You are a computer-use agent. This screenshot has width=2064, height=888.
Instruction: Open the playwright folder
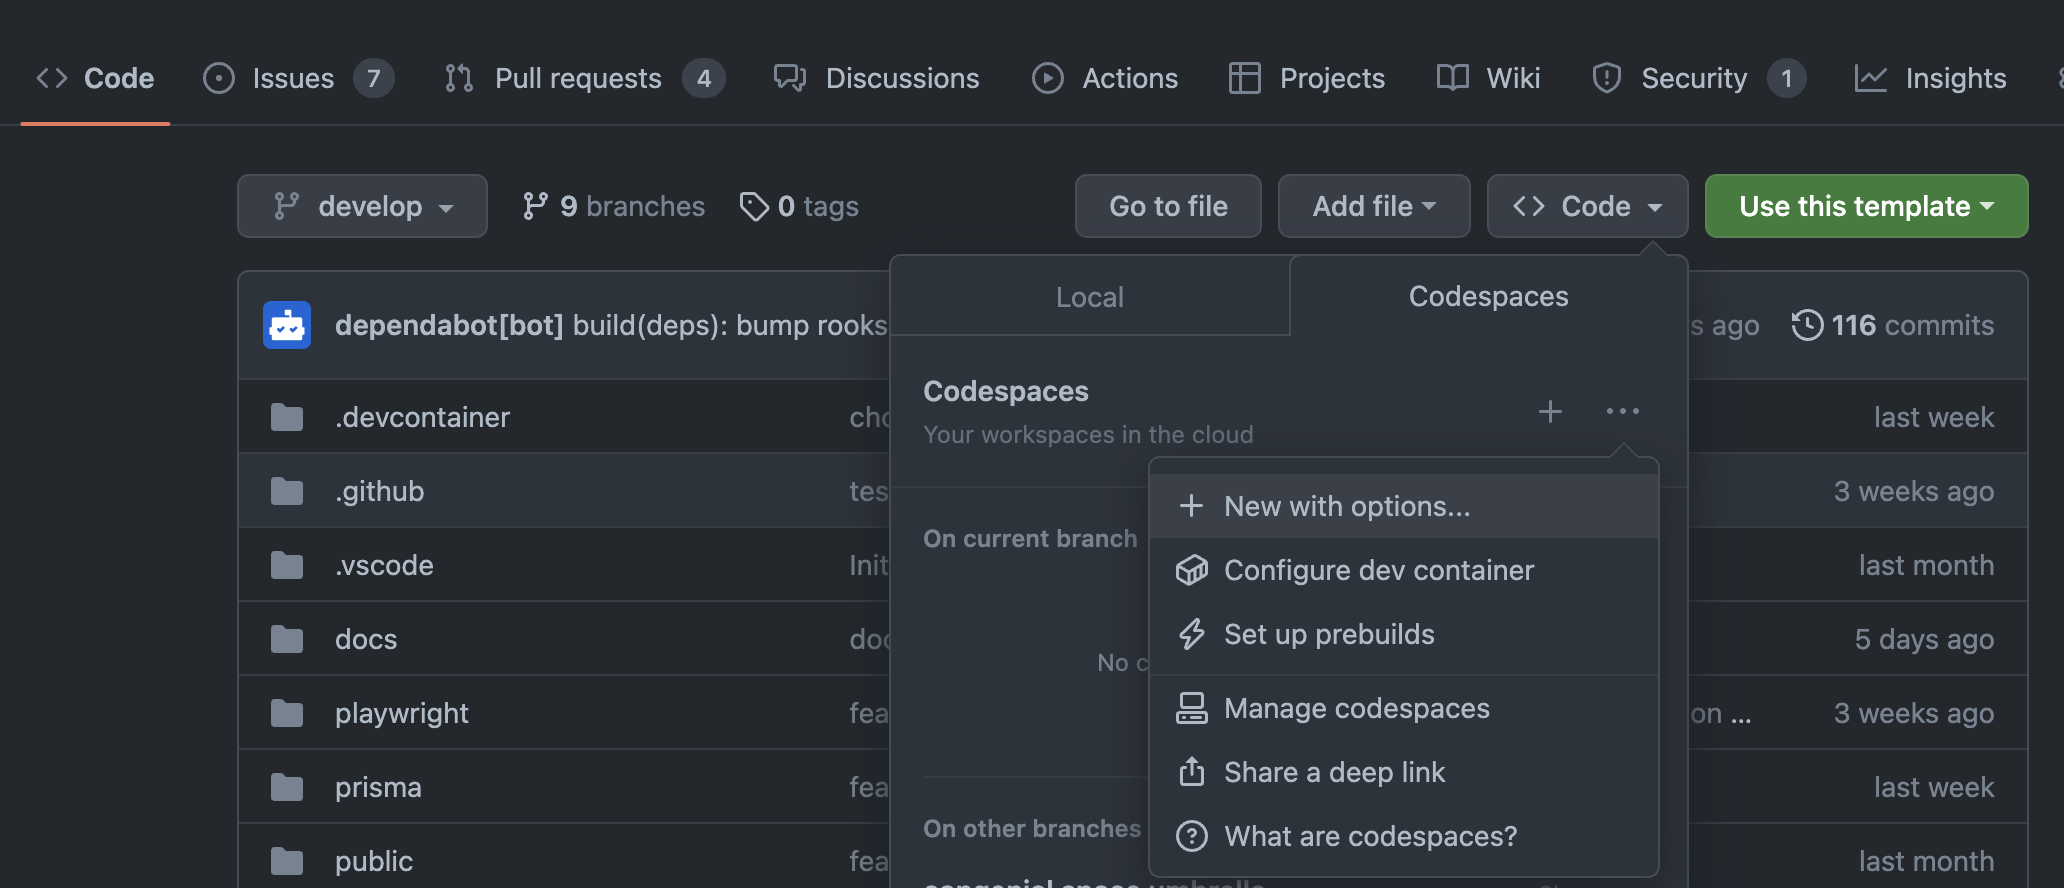(x=401, y=713)
